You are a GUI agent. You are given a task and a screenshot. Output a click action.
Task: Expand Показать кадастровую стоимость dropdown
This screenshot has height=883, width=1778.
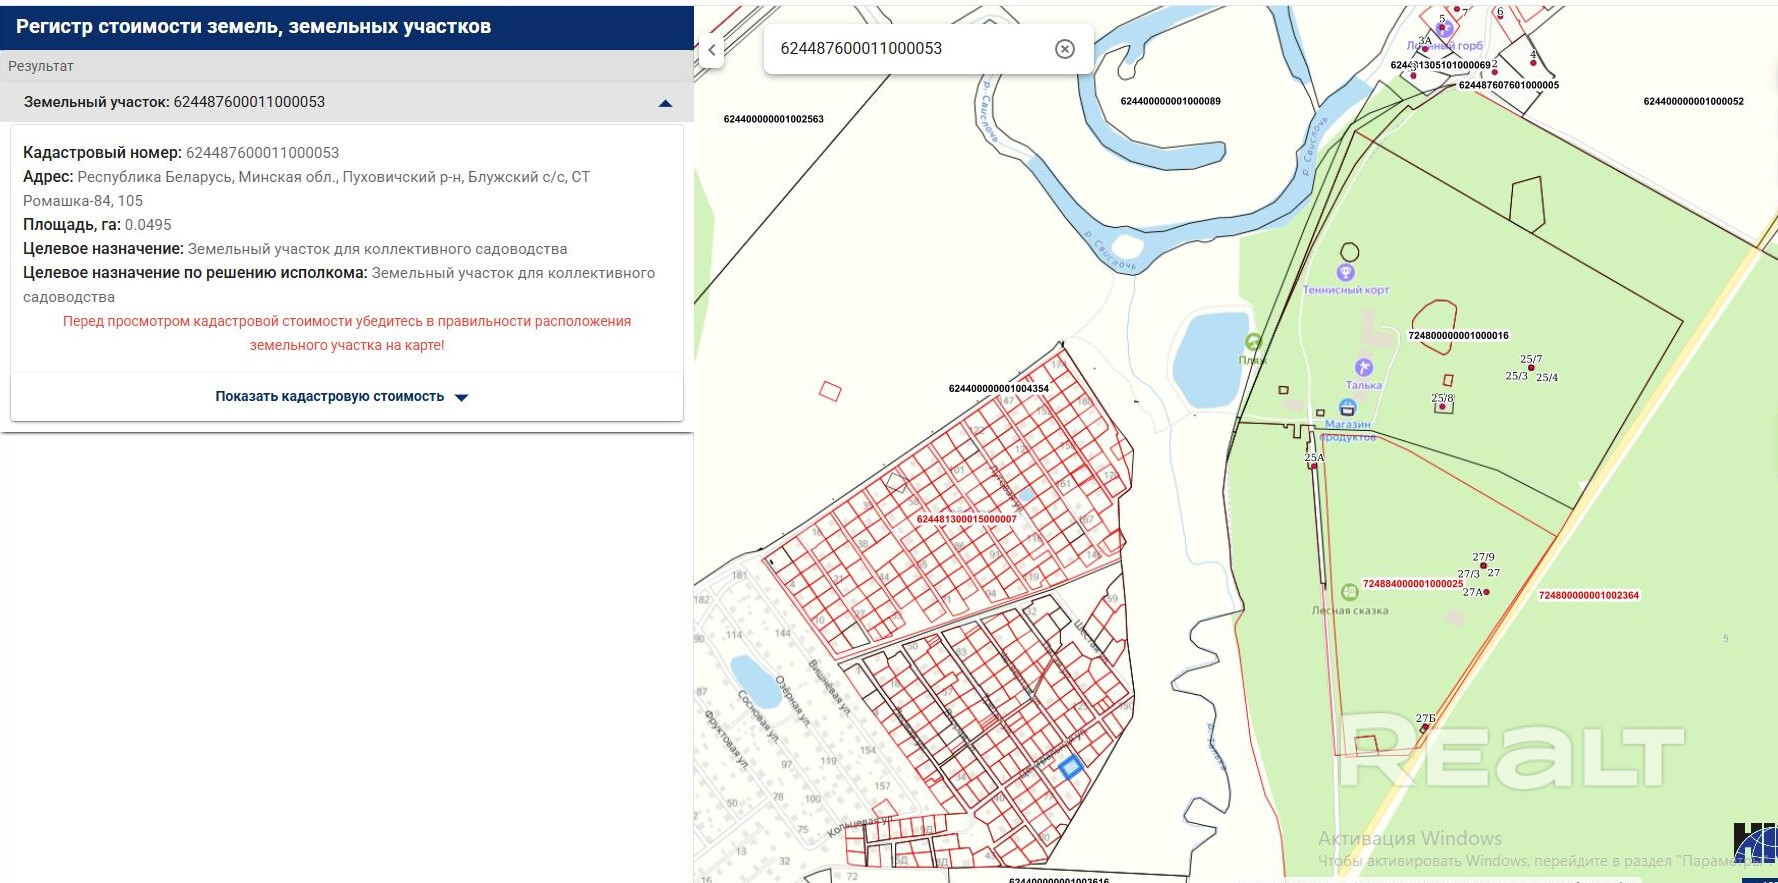click(341, 397)
